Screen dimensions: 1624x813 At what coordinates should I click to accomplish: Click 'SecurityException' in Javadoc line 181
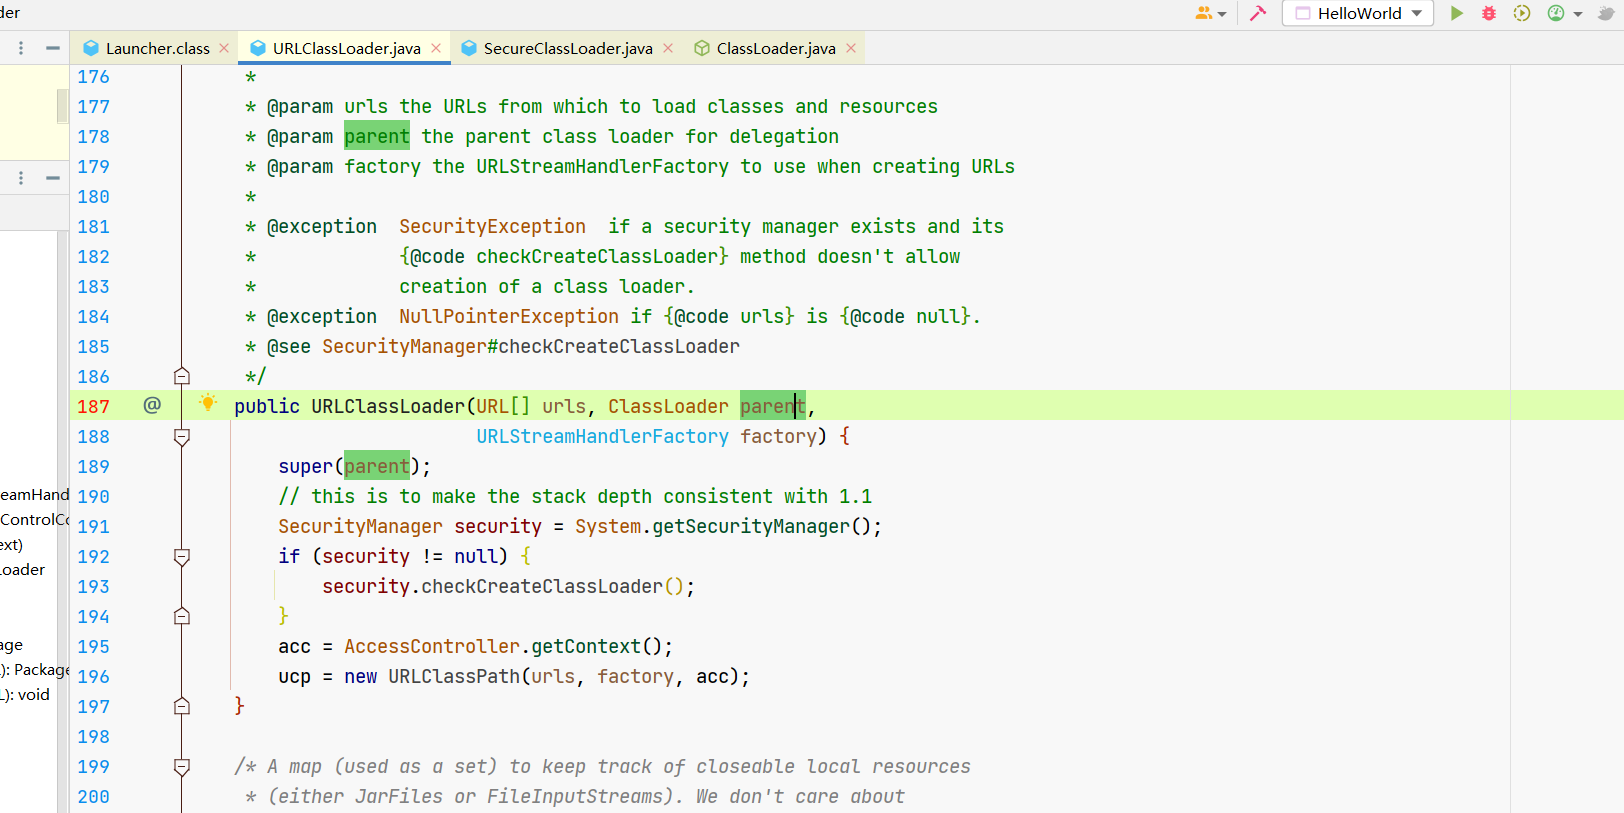tap(492, 226)
